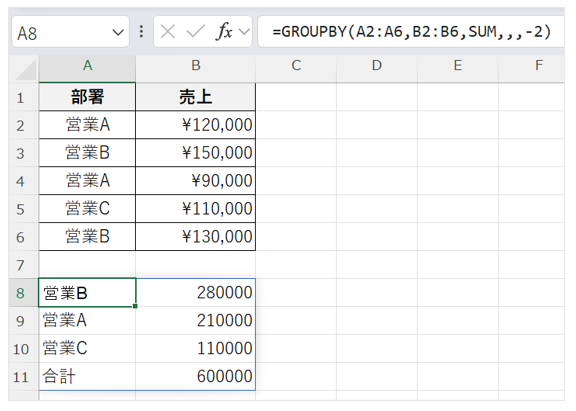Select result cell 210000
This screenshot has height=411, width=576.
point(195,321)
